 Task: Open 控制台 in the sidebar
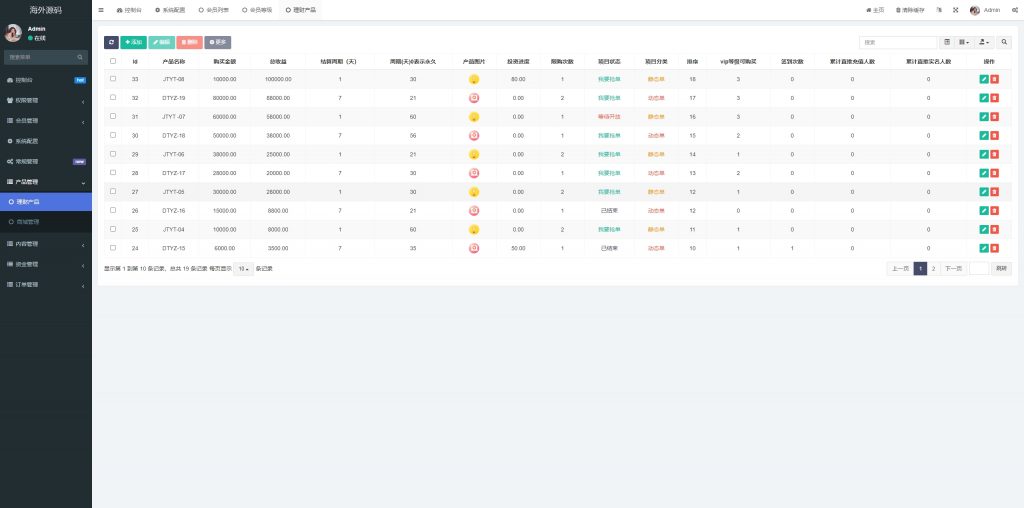46,80
